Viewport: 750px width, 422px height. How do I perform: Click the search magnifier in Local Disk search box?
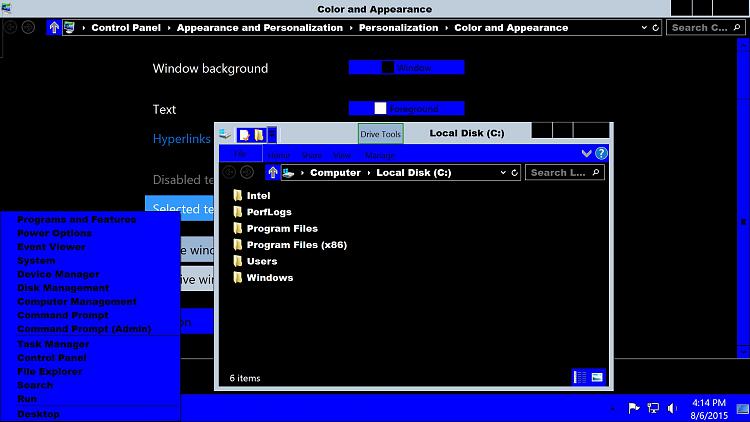tap(596, 172)
